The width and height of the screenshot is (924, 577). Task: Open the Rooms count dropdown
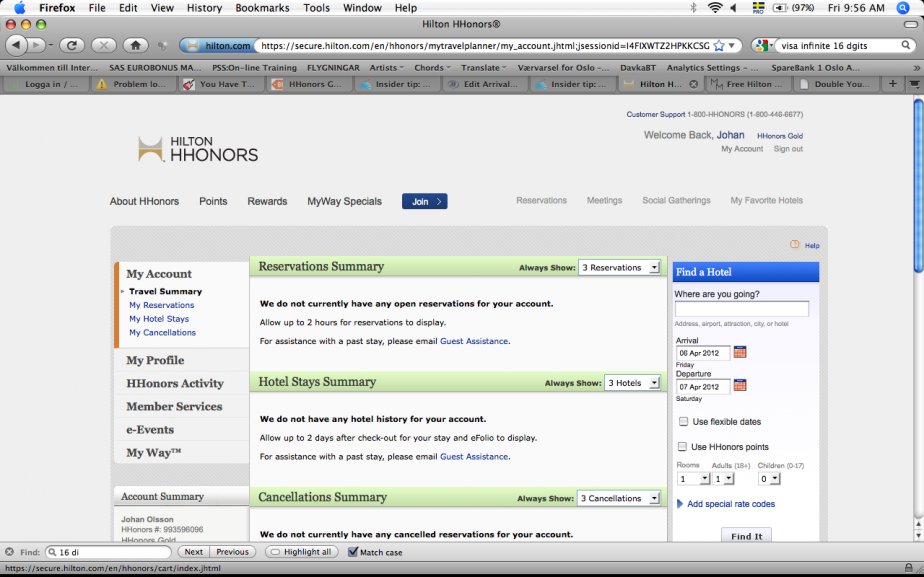(694, 479)
